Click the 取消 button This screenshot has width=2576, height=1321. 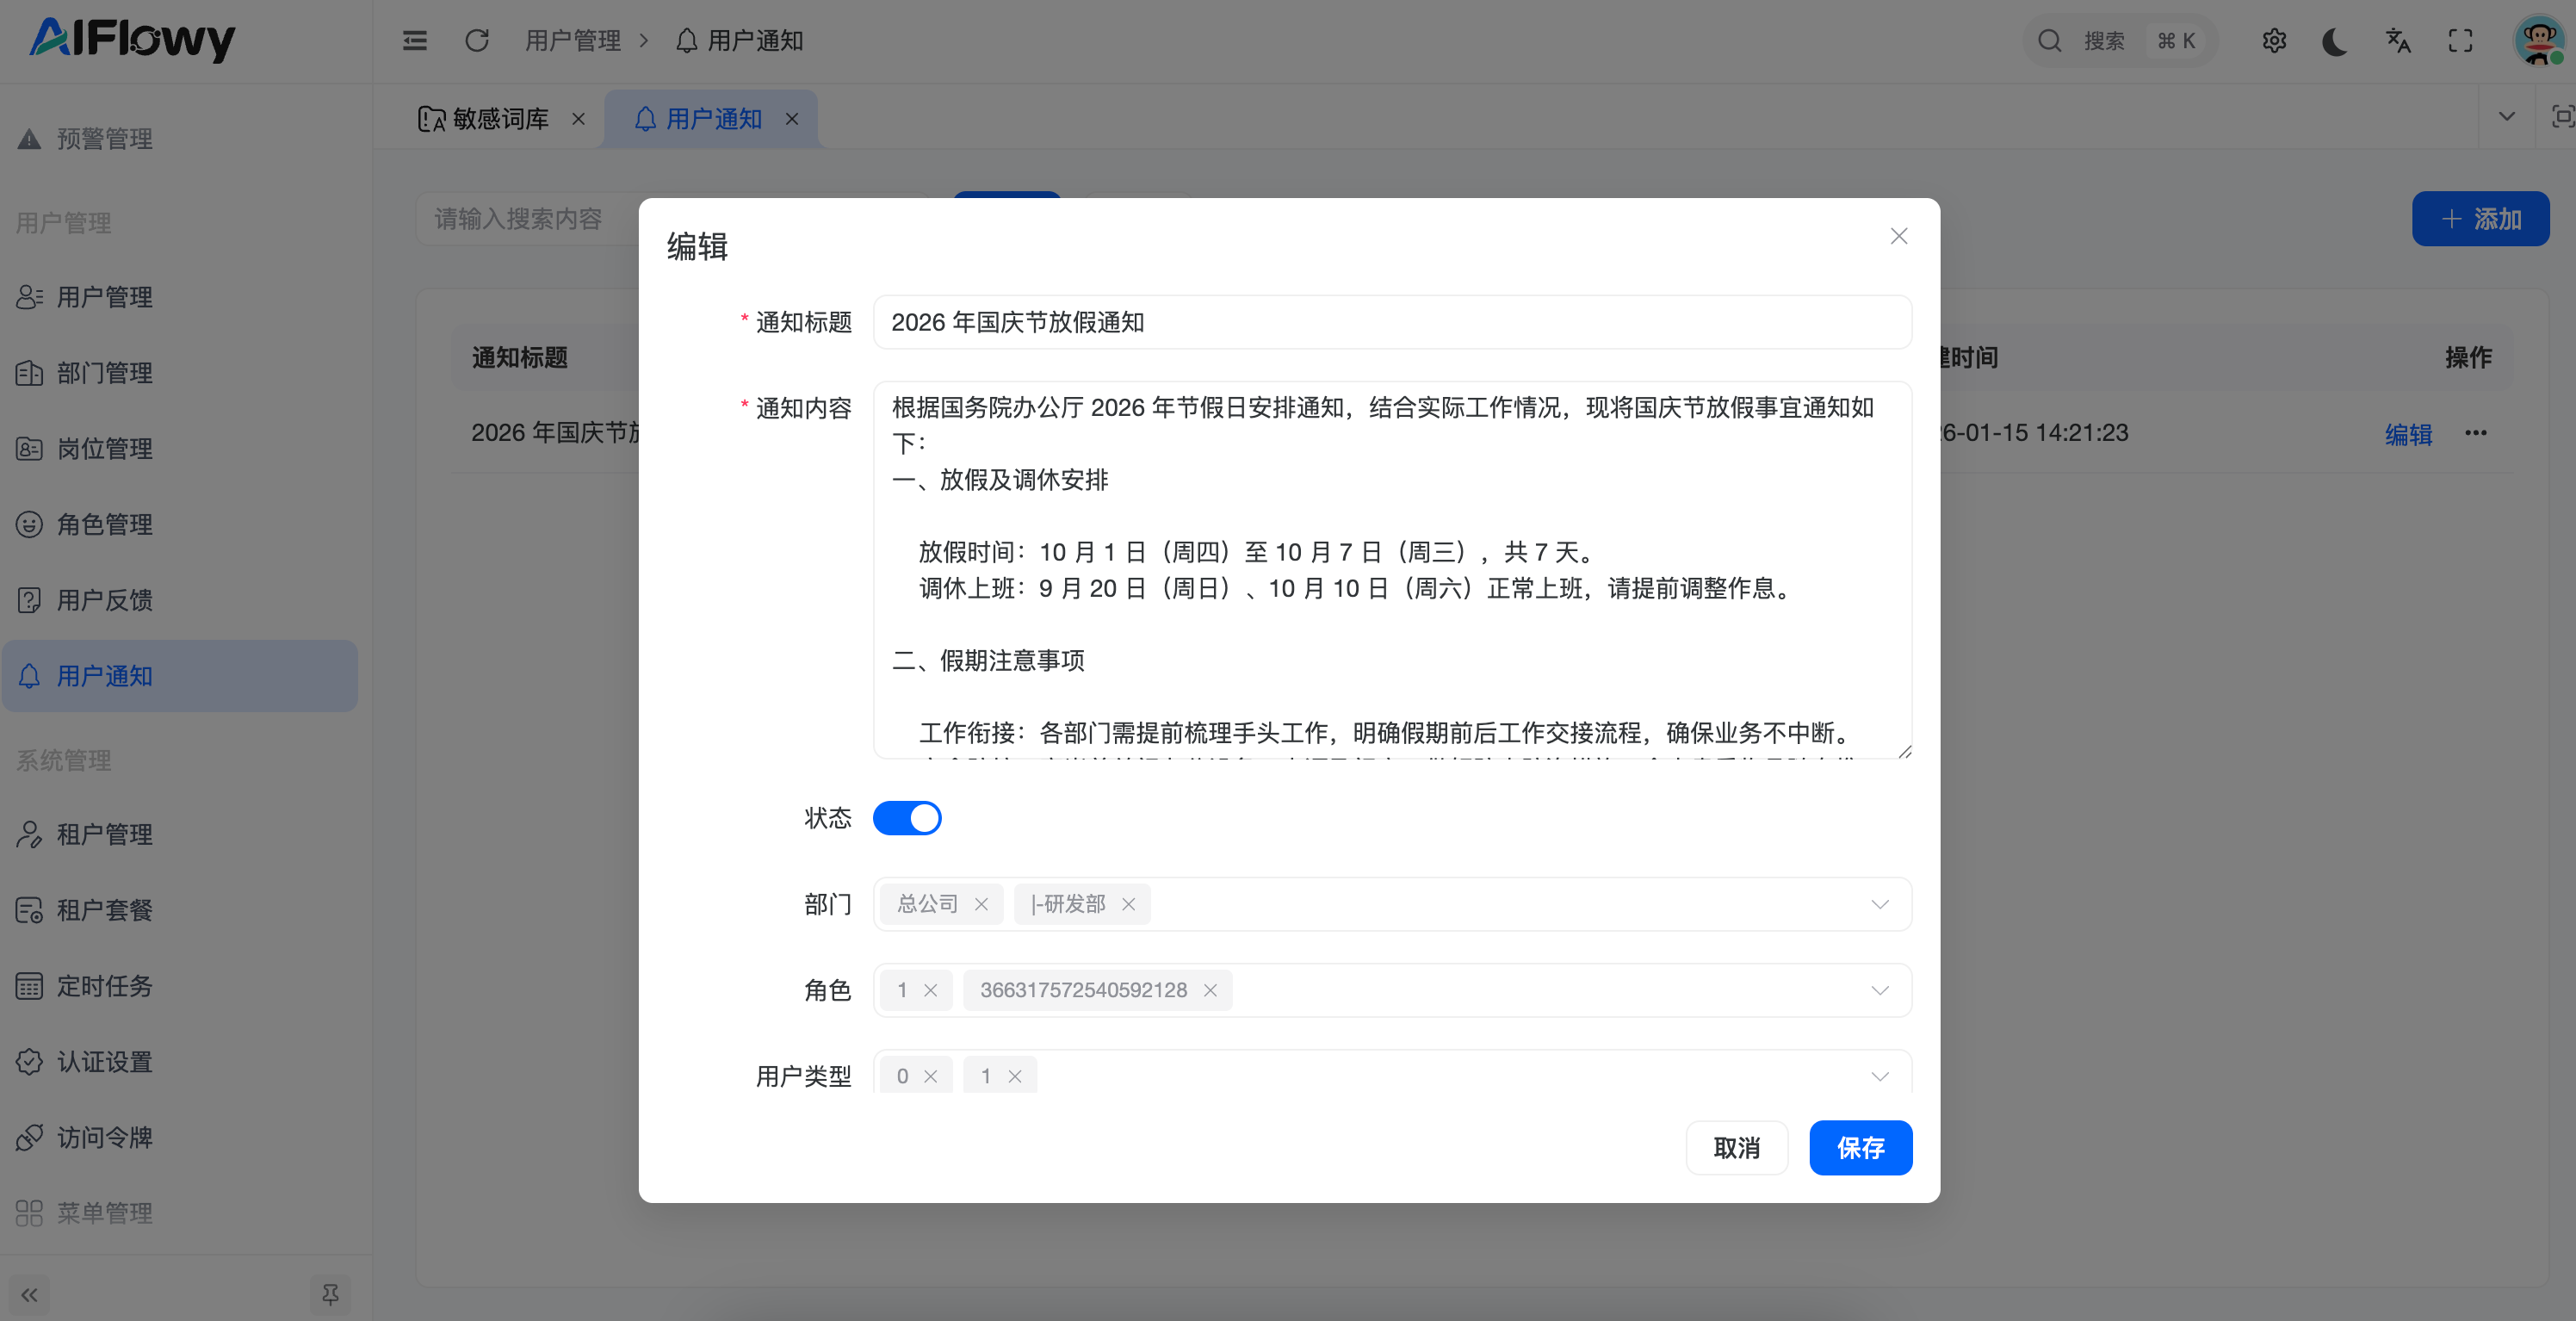click(x=1736, y=1147)
